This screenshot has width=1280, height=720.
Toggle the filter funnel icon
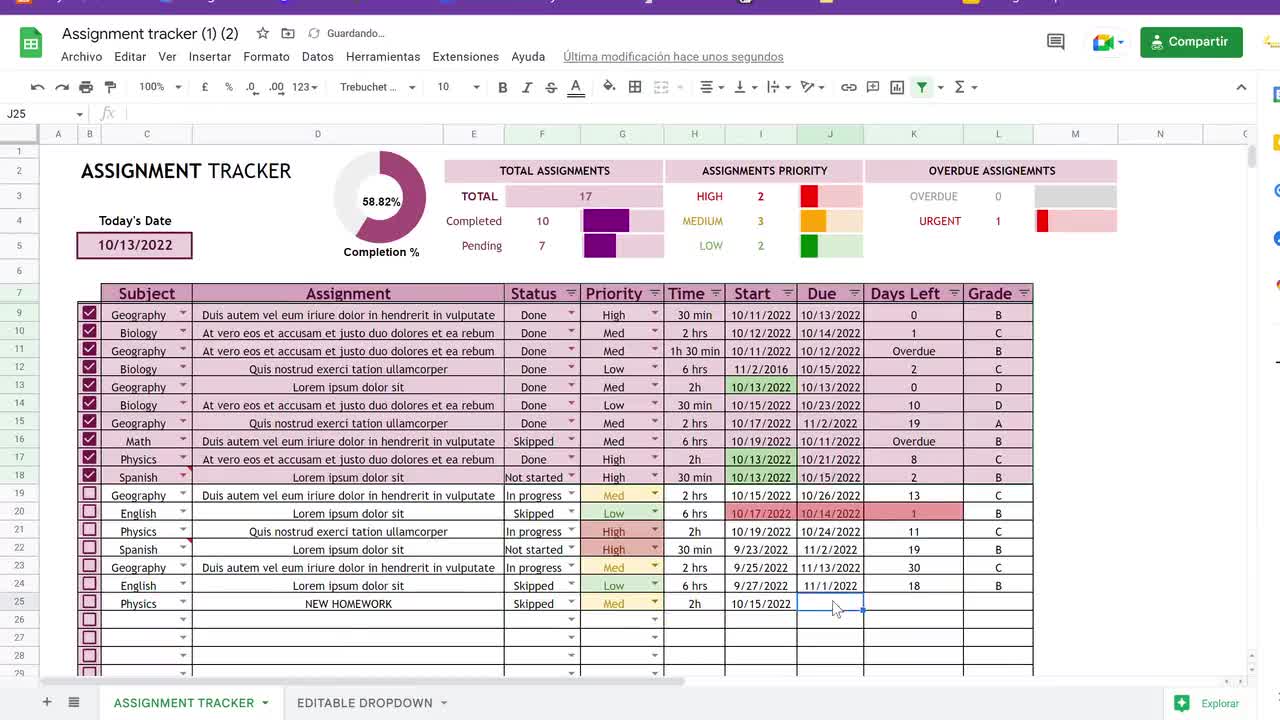[921, 87]
